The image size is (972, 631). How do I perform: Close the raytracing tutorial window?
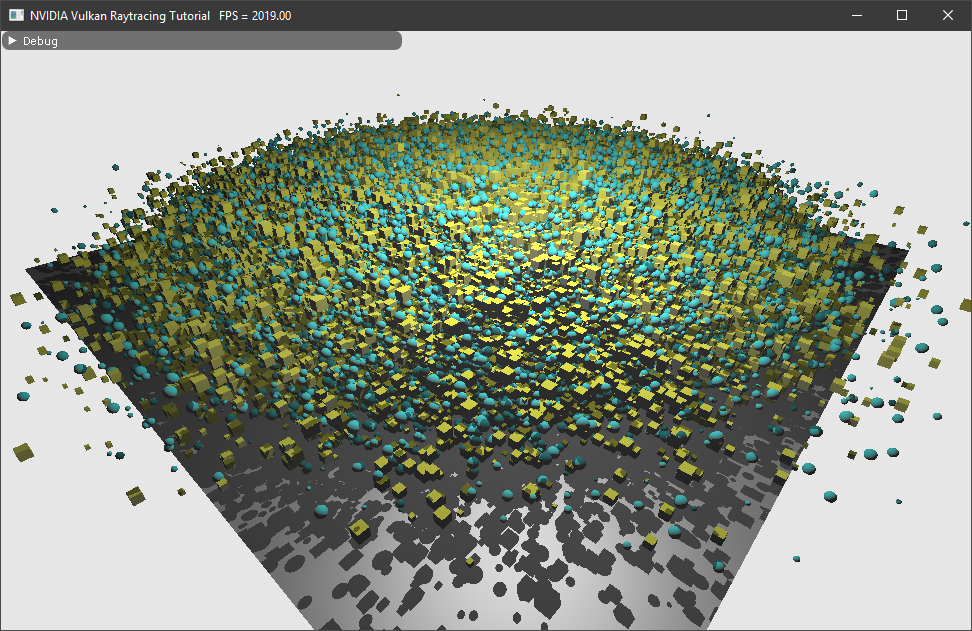[948, 15]
